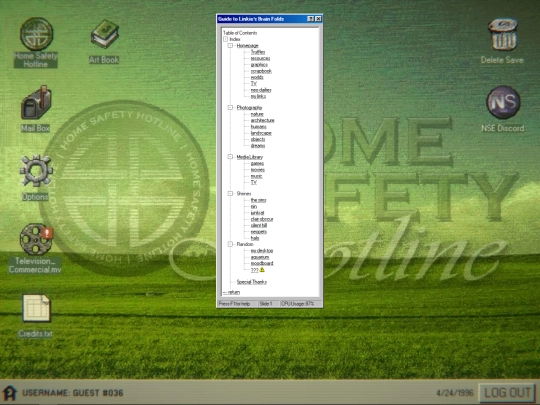Open the Mail Box icon

coord(36,103)
